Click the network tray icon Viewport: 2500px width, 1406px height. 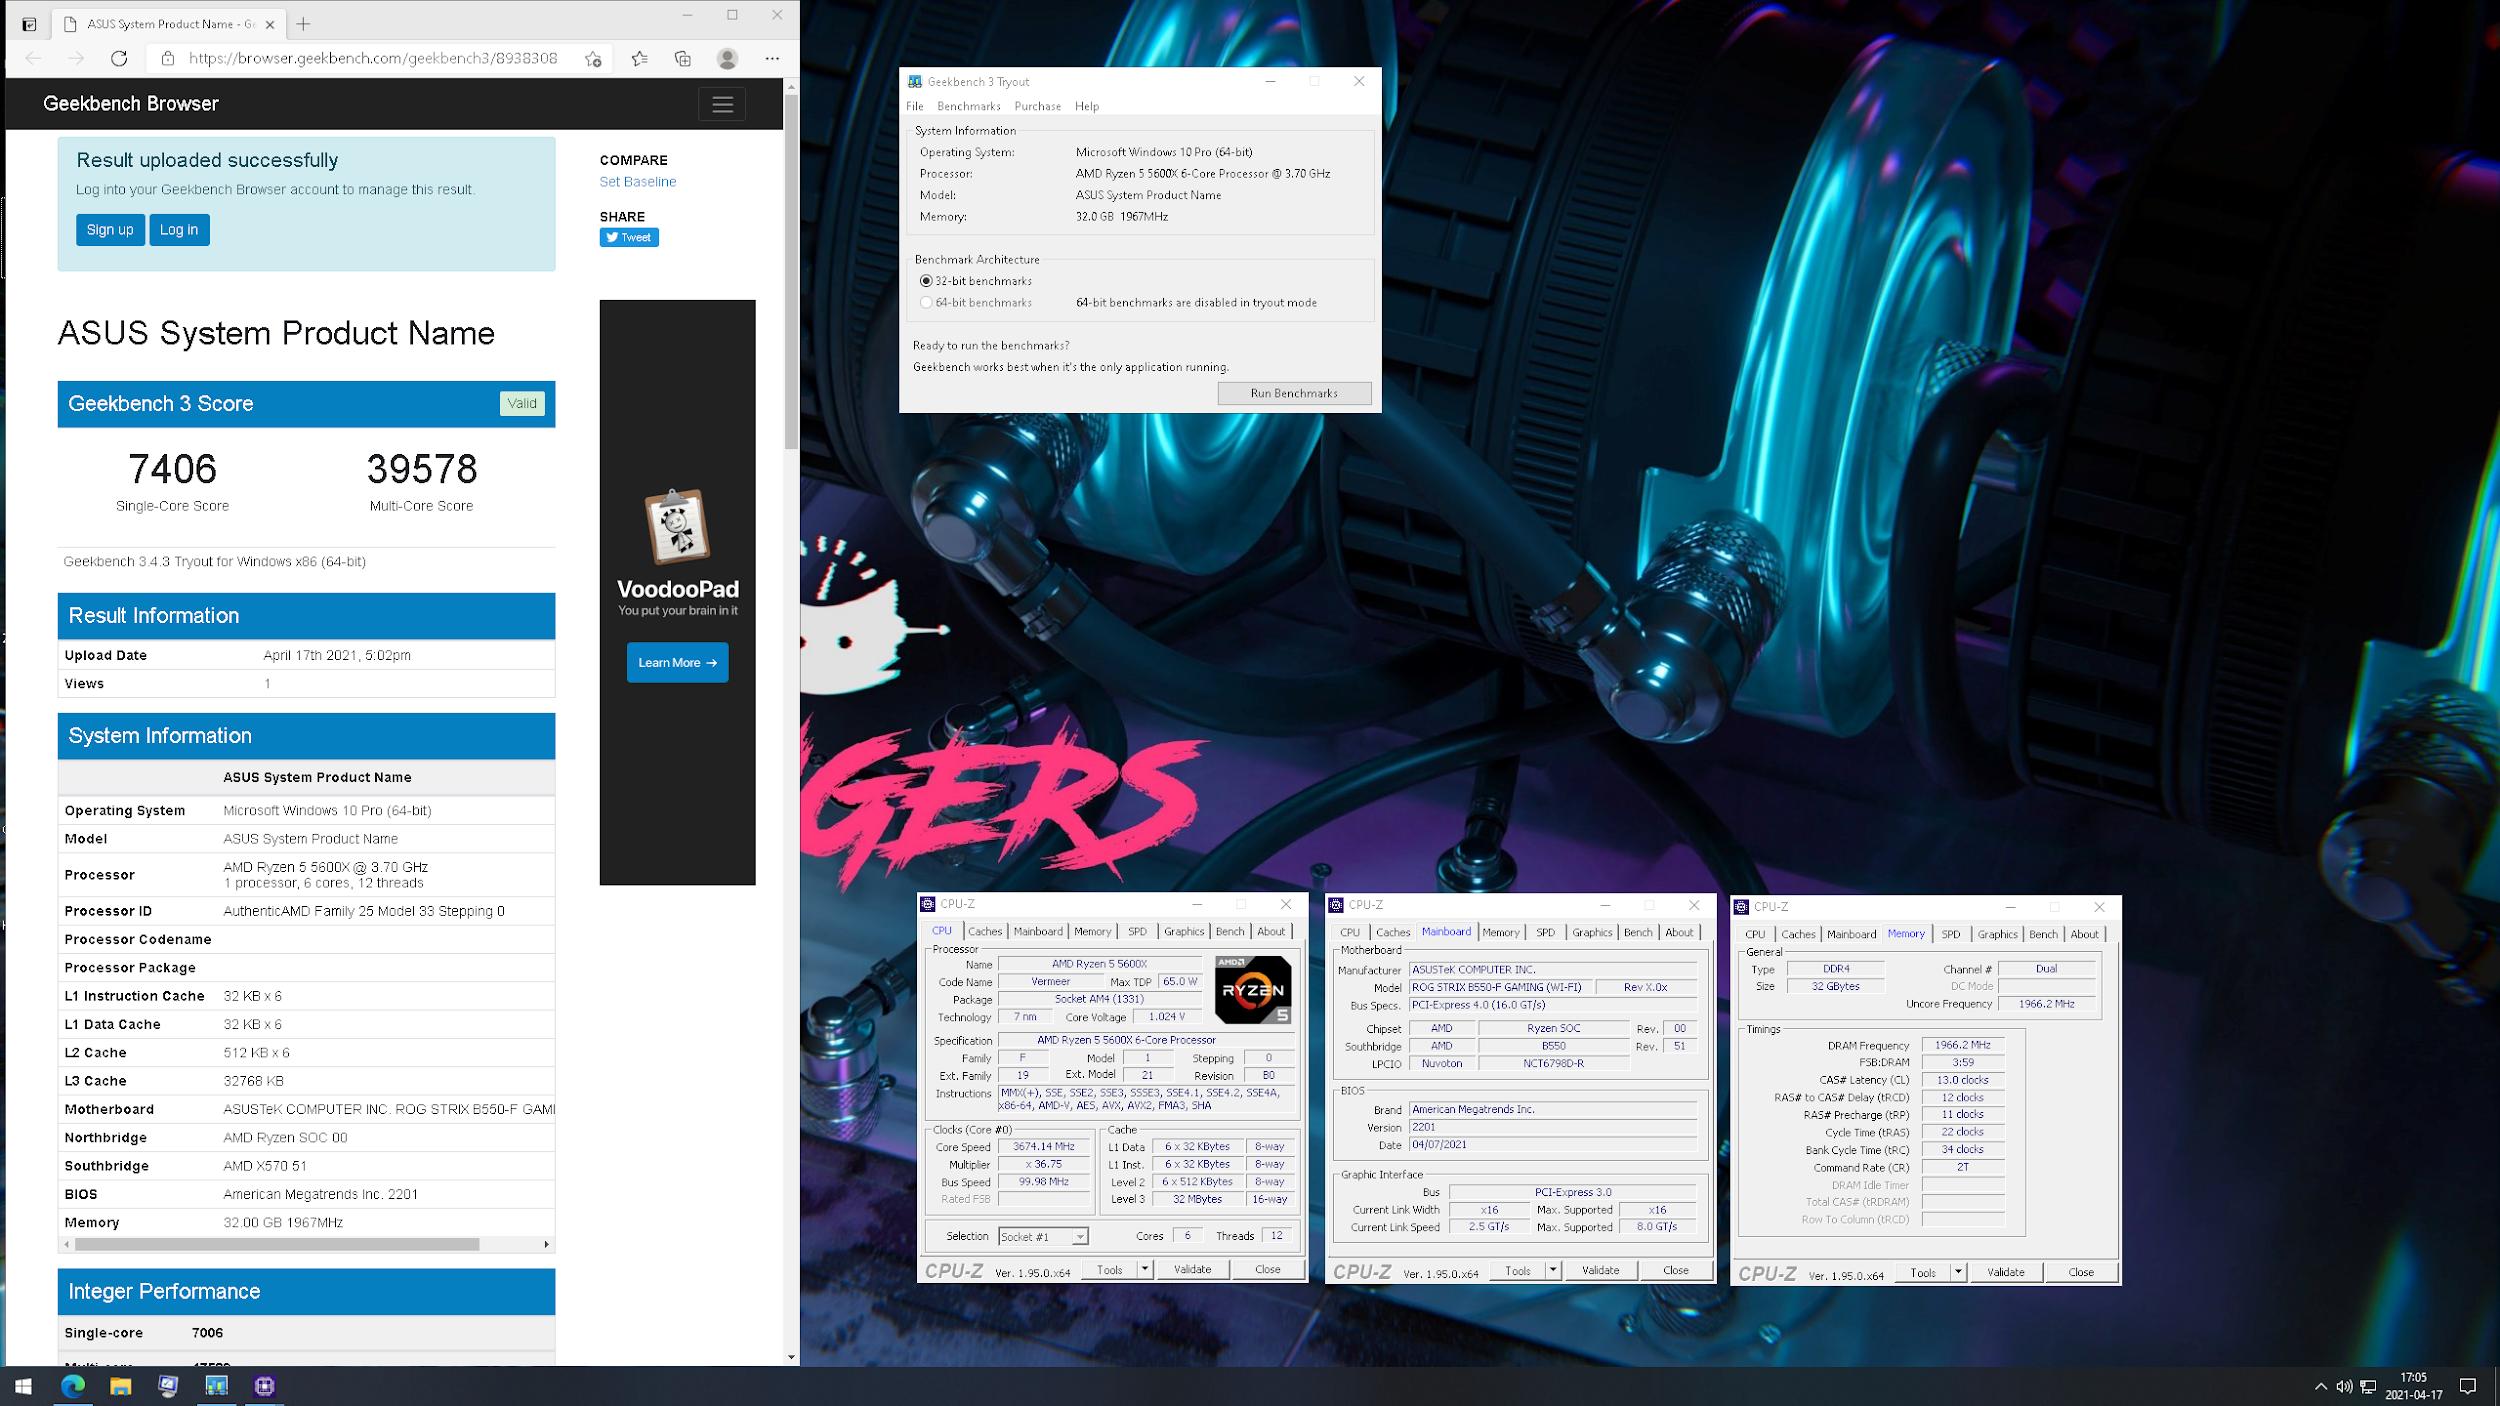click(x=2368, y=1386)
